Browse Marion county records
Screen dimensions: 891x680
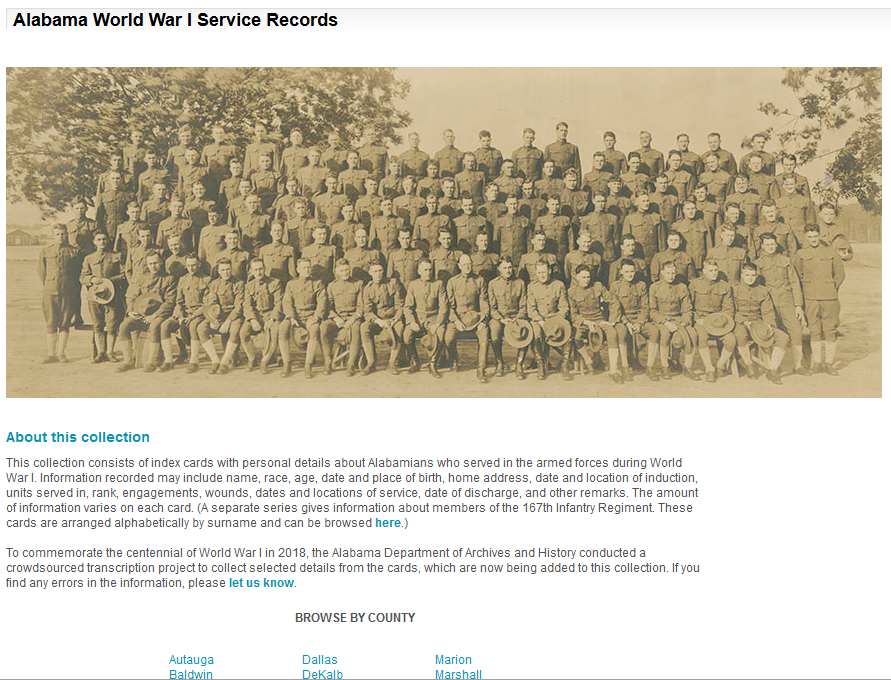453,660
